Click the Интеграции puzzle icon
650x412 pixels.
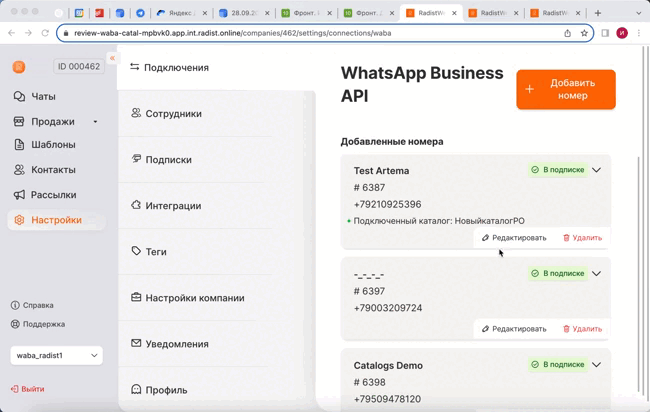(x=136, y=205)
